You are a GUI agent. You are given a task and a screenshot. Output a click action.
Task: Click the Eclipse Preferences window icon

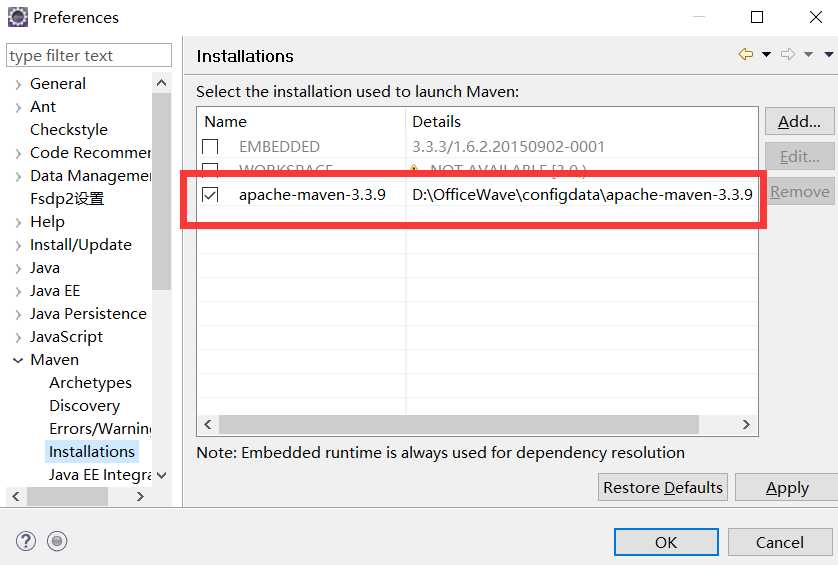click(18, 17)
